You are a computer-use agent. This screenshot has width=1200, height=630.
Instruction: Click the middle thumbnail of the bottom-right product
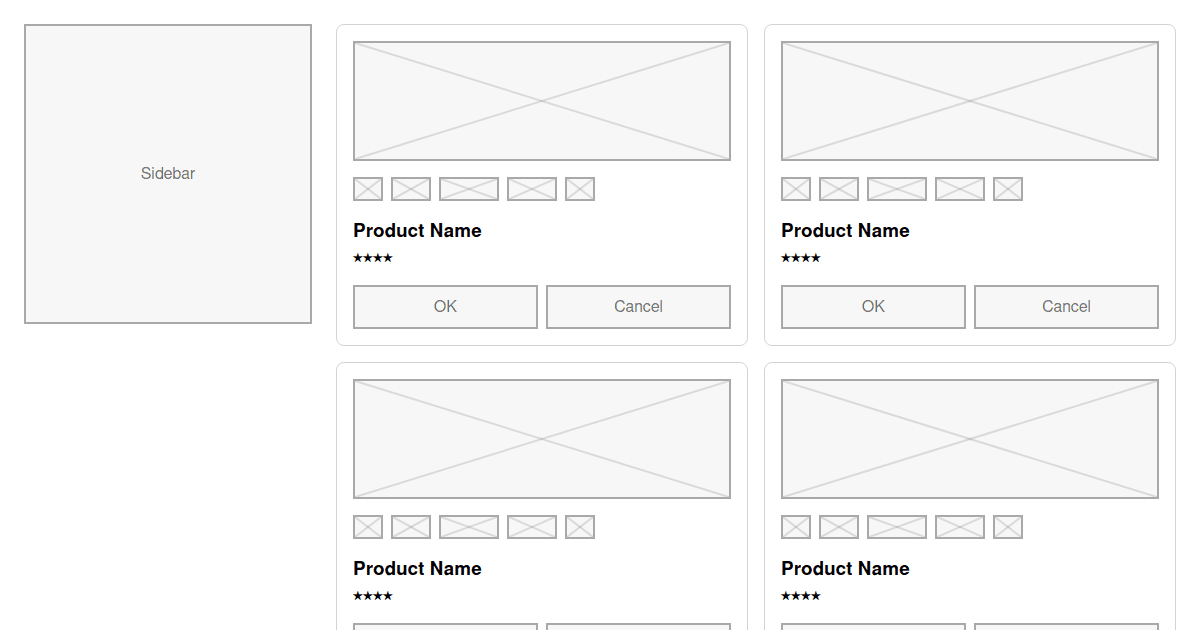[896, 527]
